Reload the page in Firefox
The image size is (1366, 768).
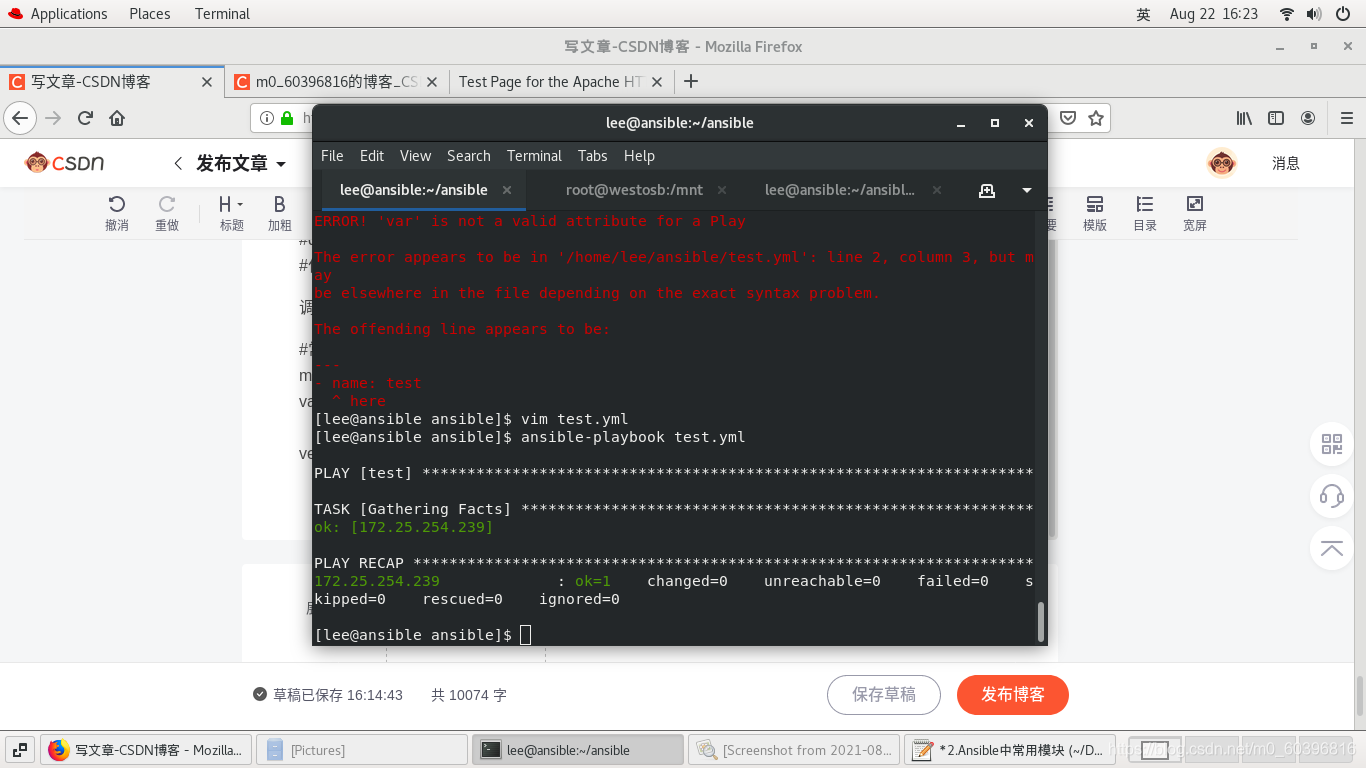tap(85, 118)
